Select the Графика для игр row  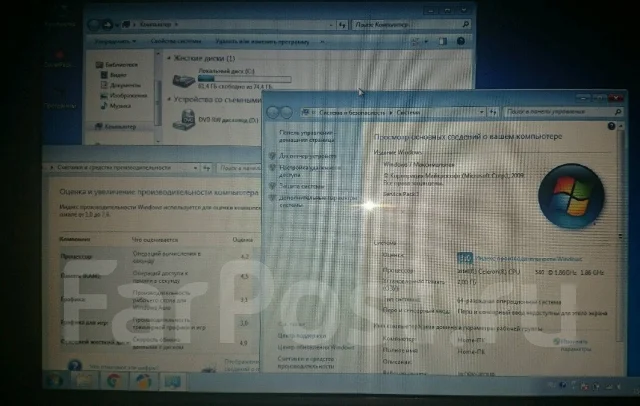[x=159, y=323]
